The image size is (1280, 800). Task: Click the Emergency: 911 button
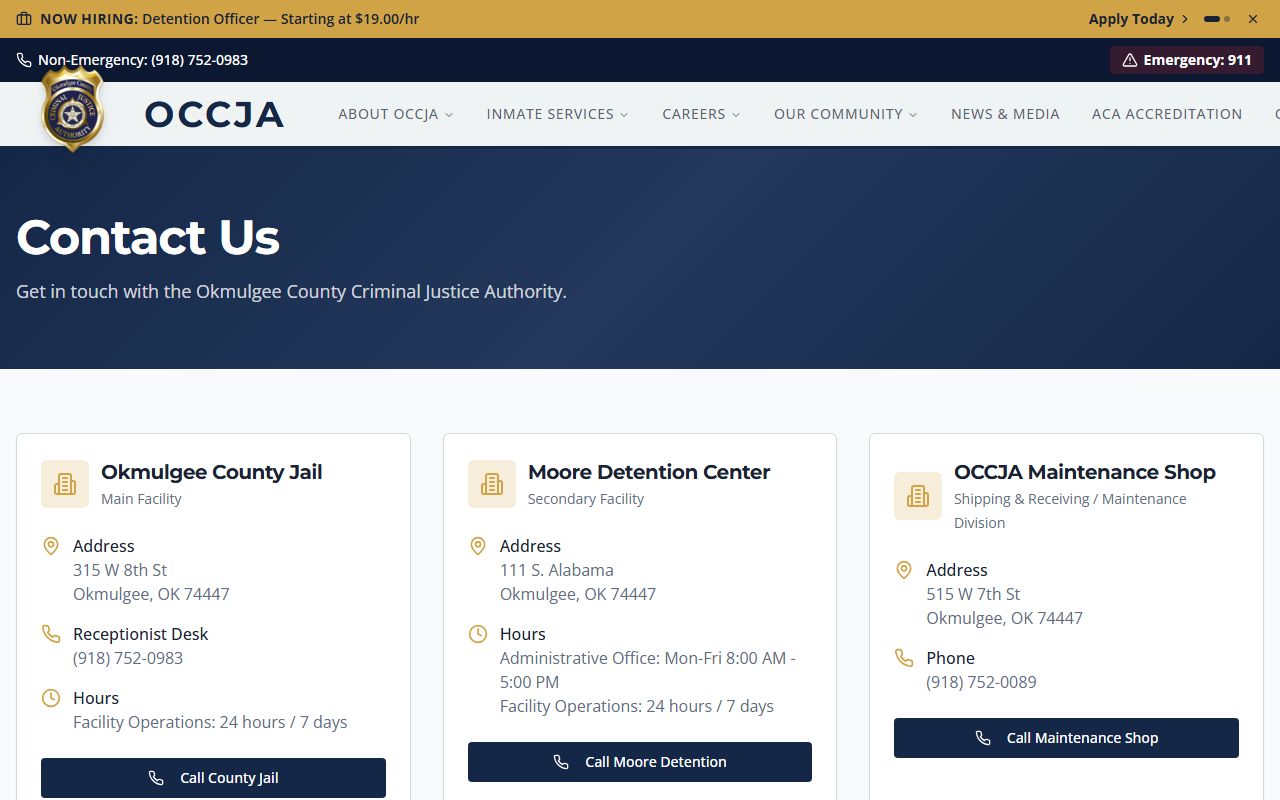pyautogui.click(x=1187, y=60)
